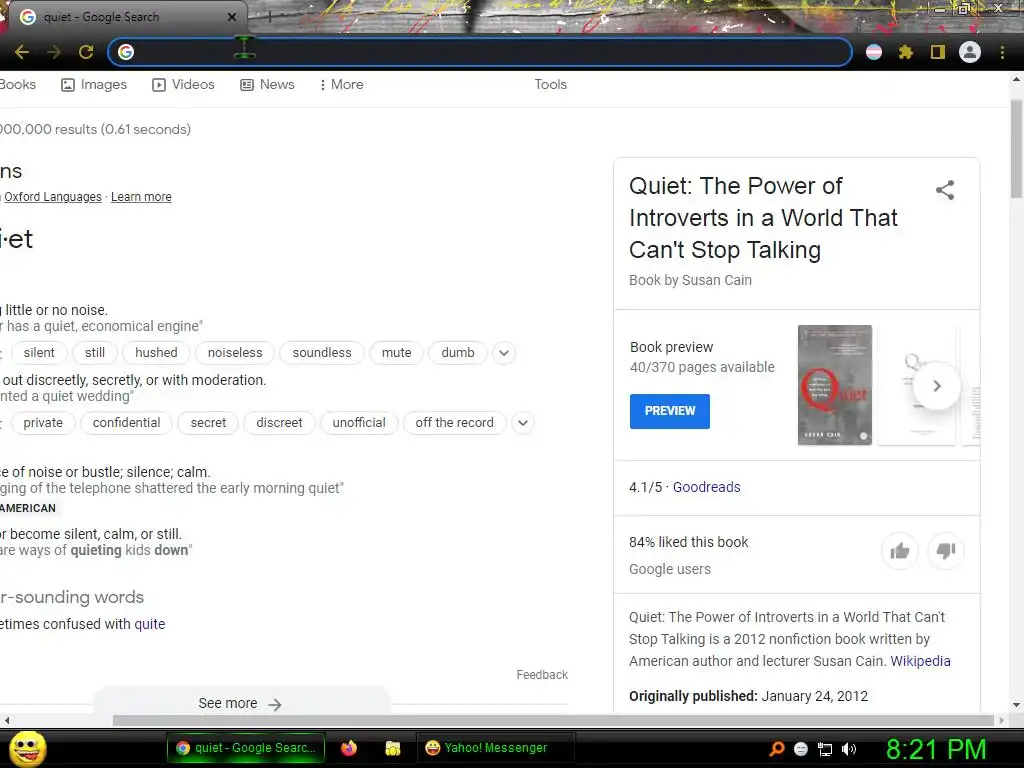Open the Extensions puzzle icon
This screenshot has width=1024, height=768.
coord(905,52)
